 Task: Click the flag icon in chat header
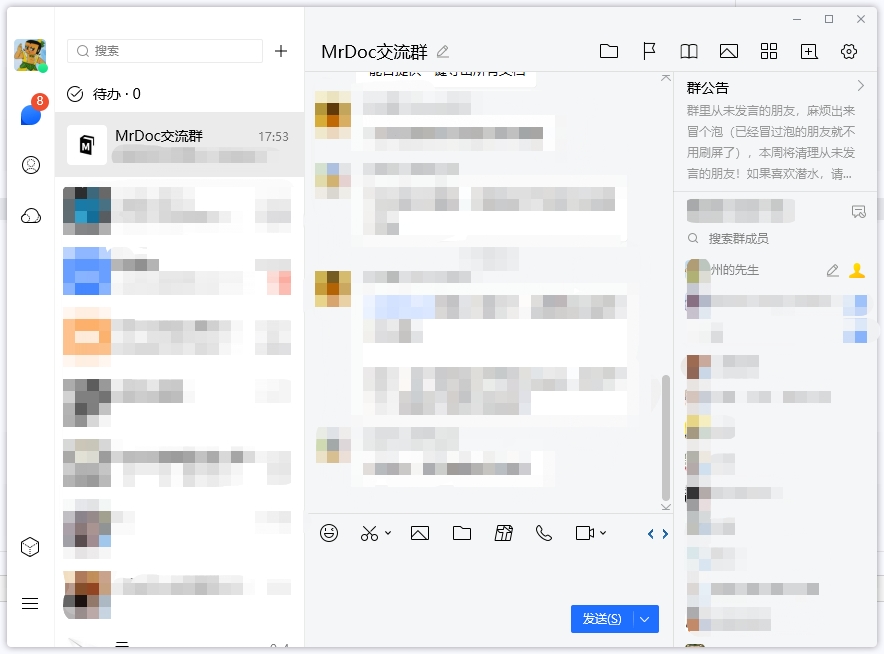point(649,52)
